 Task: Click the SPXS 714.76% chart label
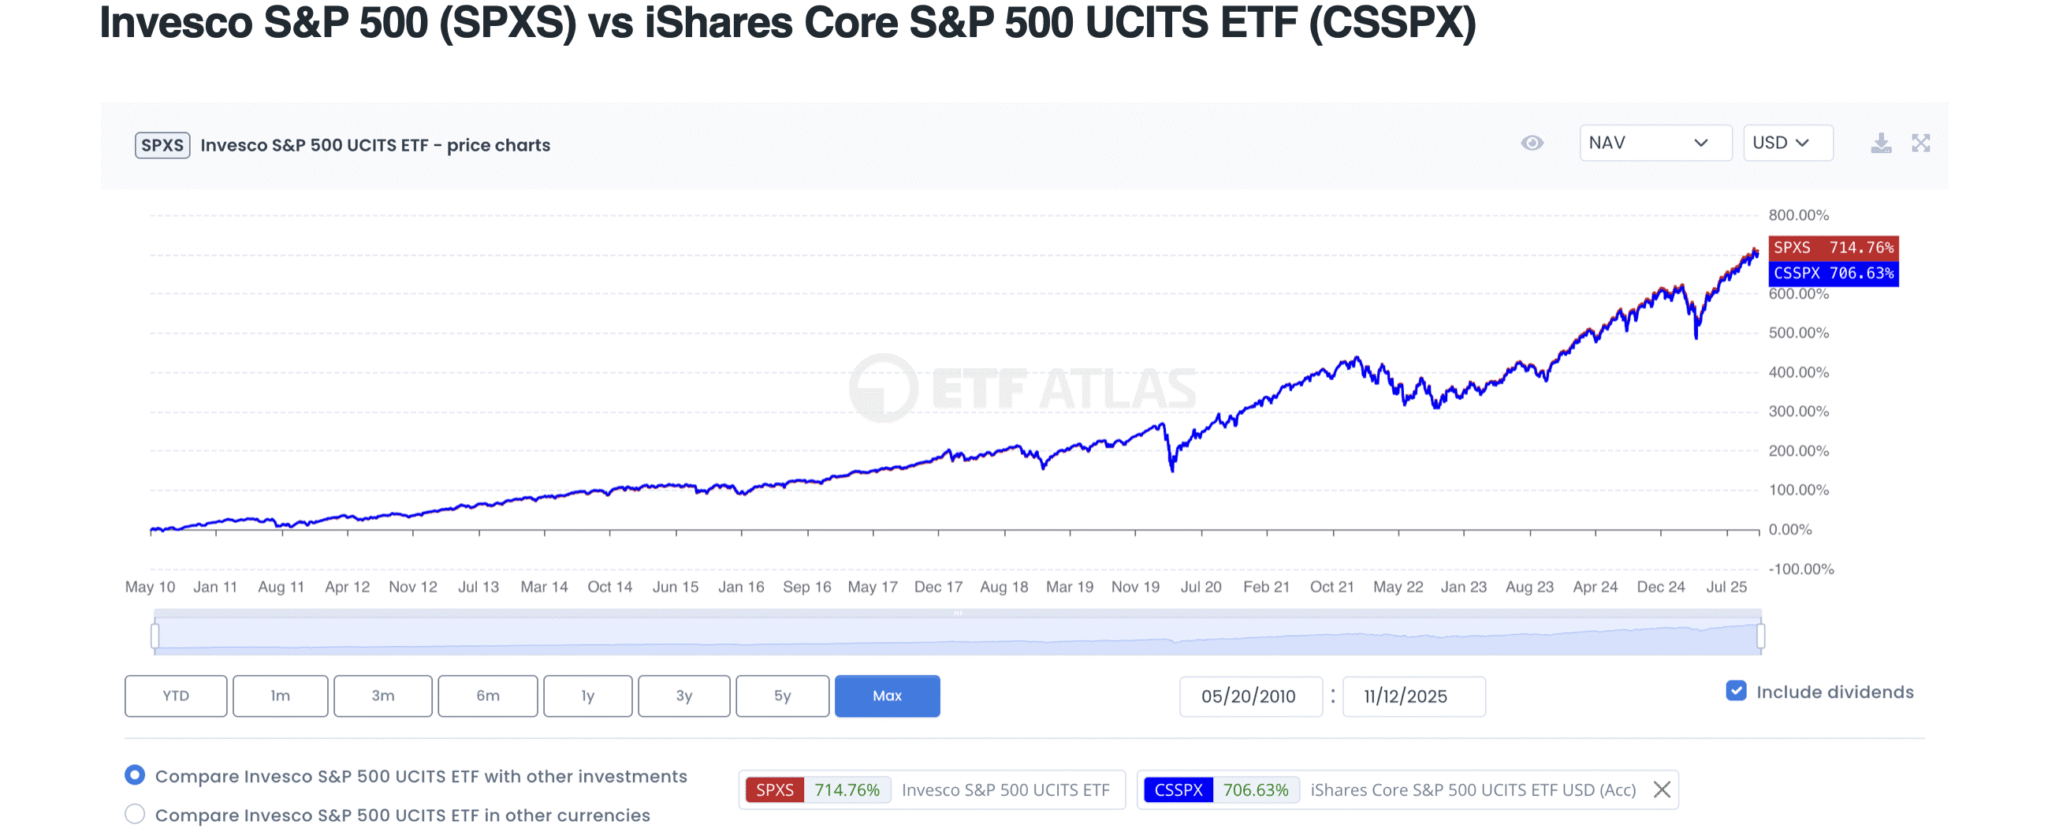(1833, 247)
